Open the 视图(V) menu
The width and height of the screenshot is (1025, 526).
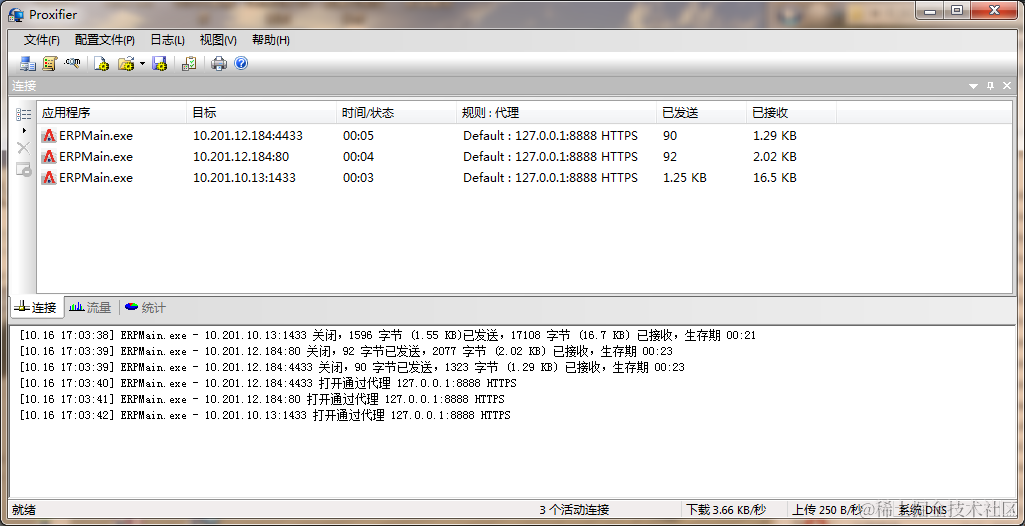[218, 40]
